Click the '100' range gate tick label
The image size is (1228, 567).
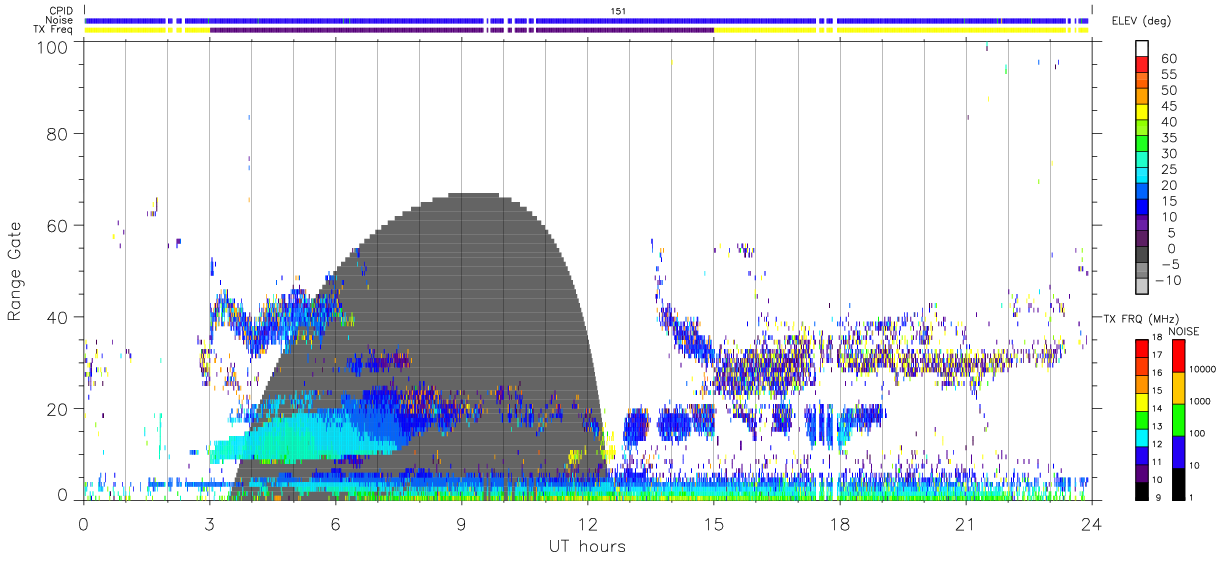[x=51, y=46]
